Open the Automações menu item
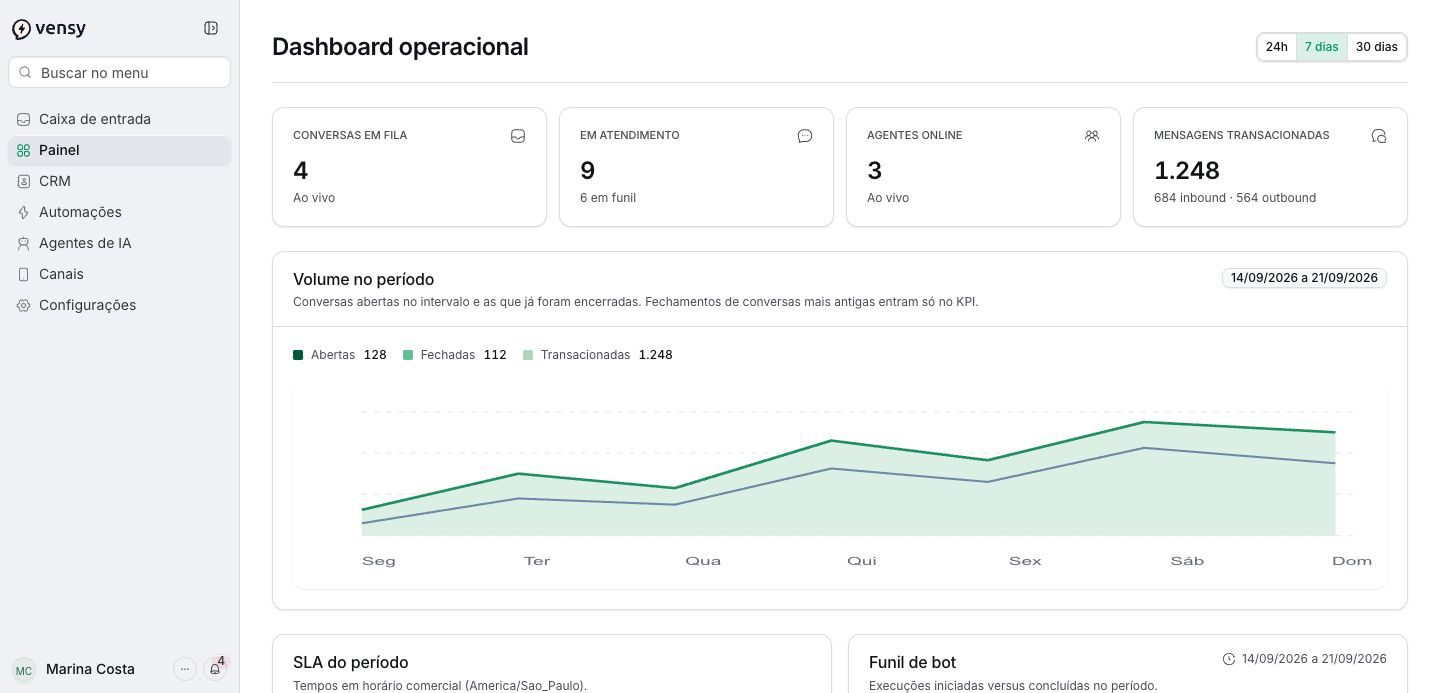The image size is (1440, 693). [x=119, y=212]
